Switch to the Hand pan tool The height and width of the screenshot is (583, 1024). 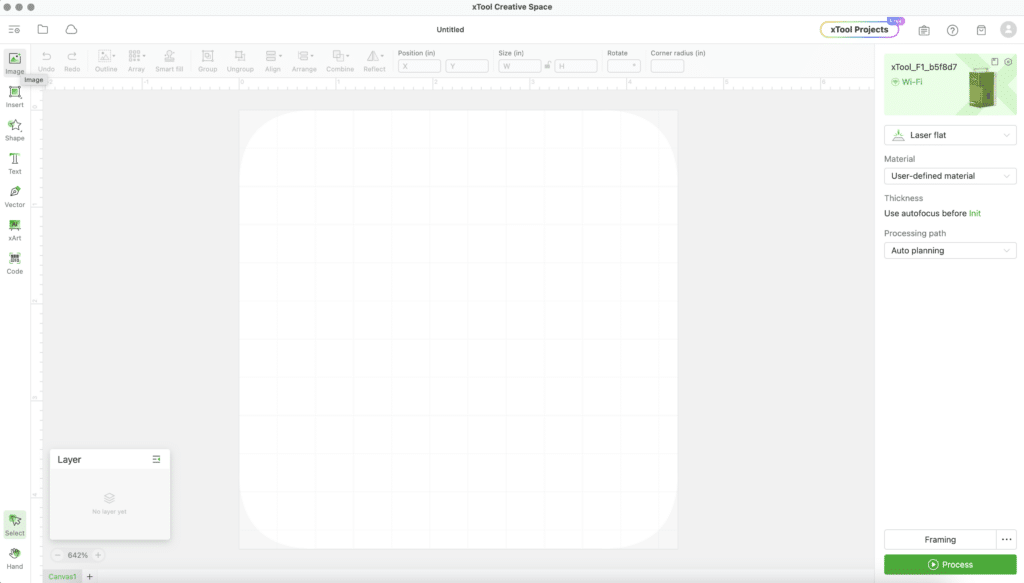tap(14, 558)
